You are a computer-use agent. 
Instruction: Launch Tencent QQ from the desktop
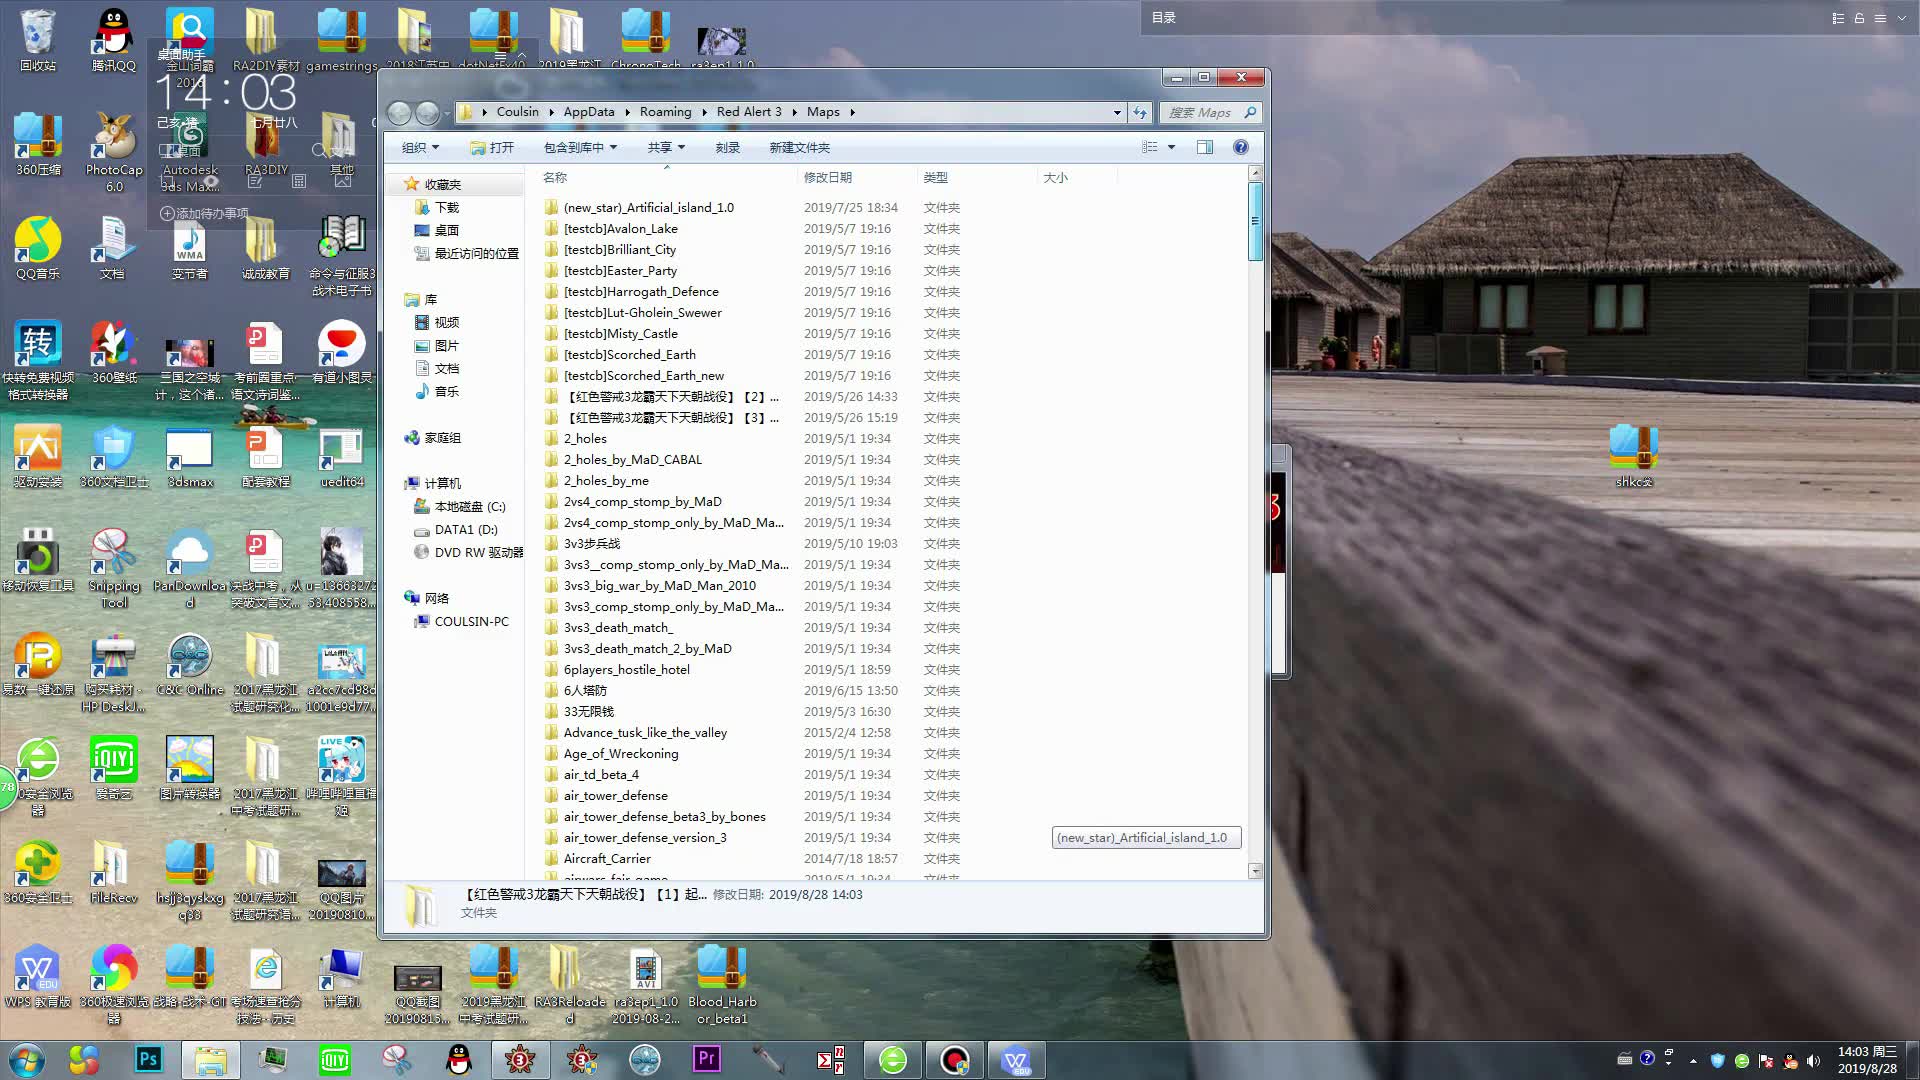click(x=114, y=40)
